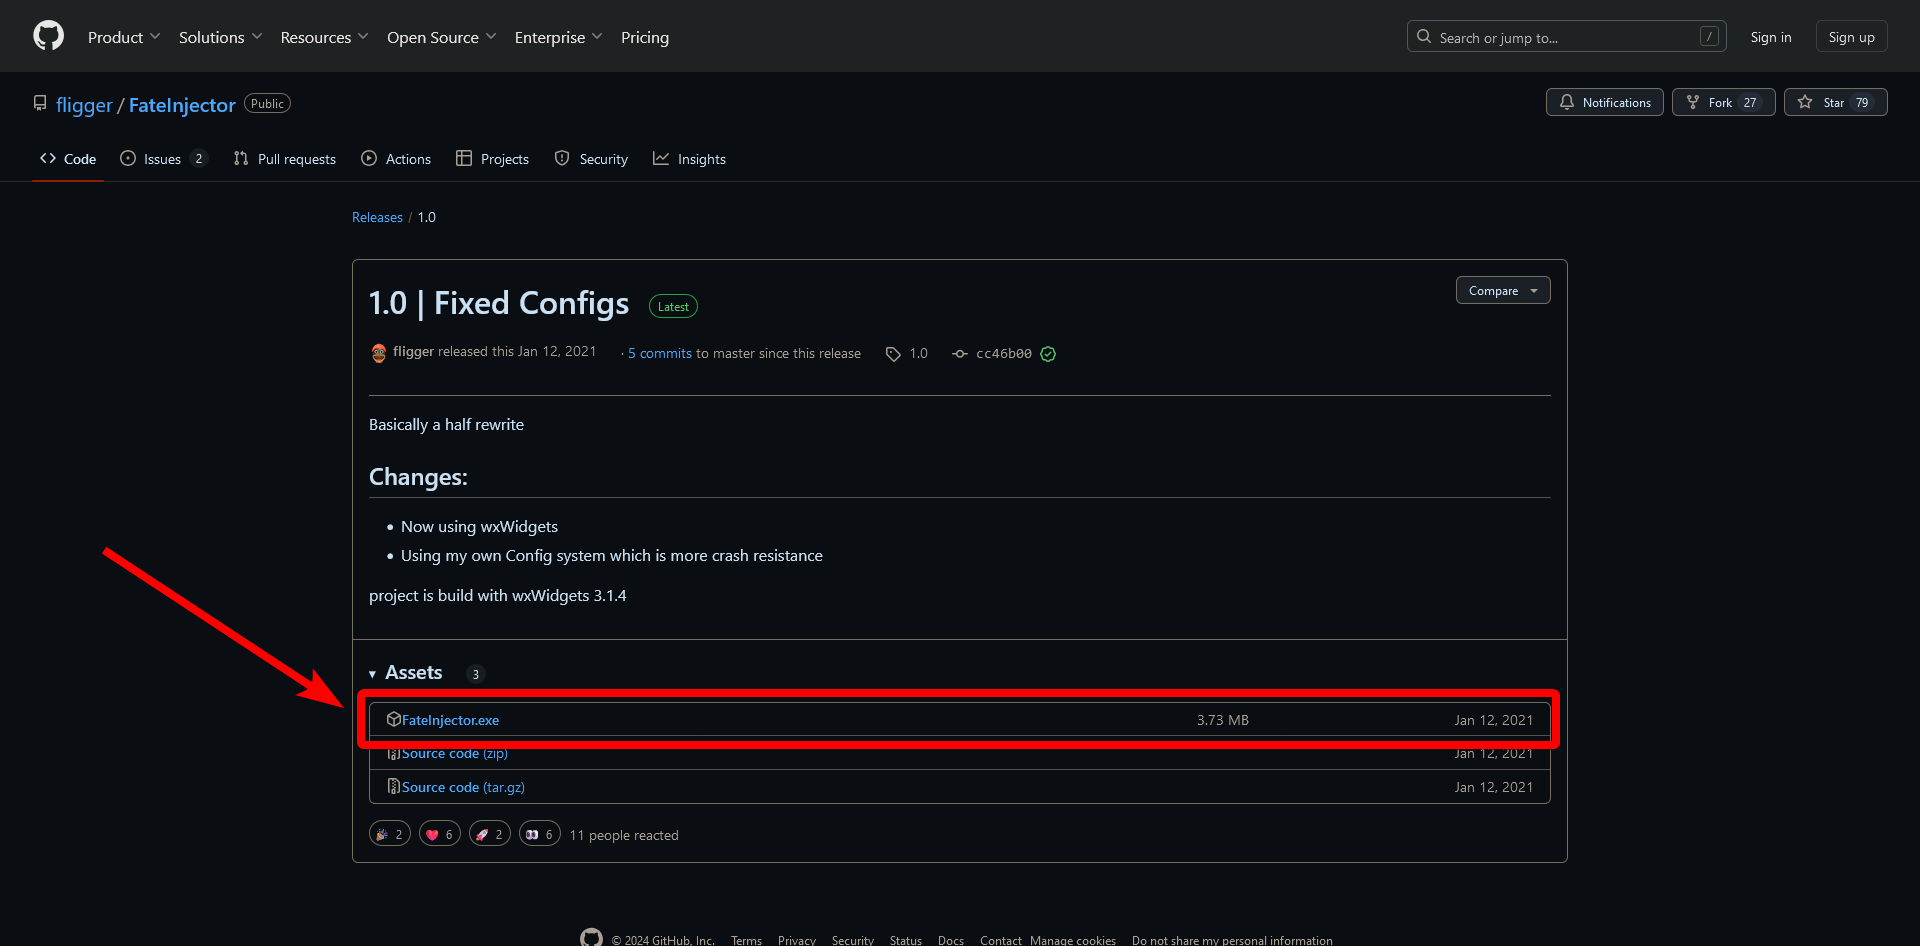React with the eyes emoji

point(540,834)
